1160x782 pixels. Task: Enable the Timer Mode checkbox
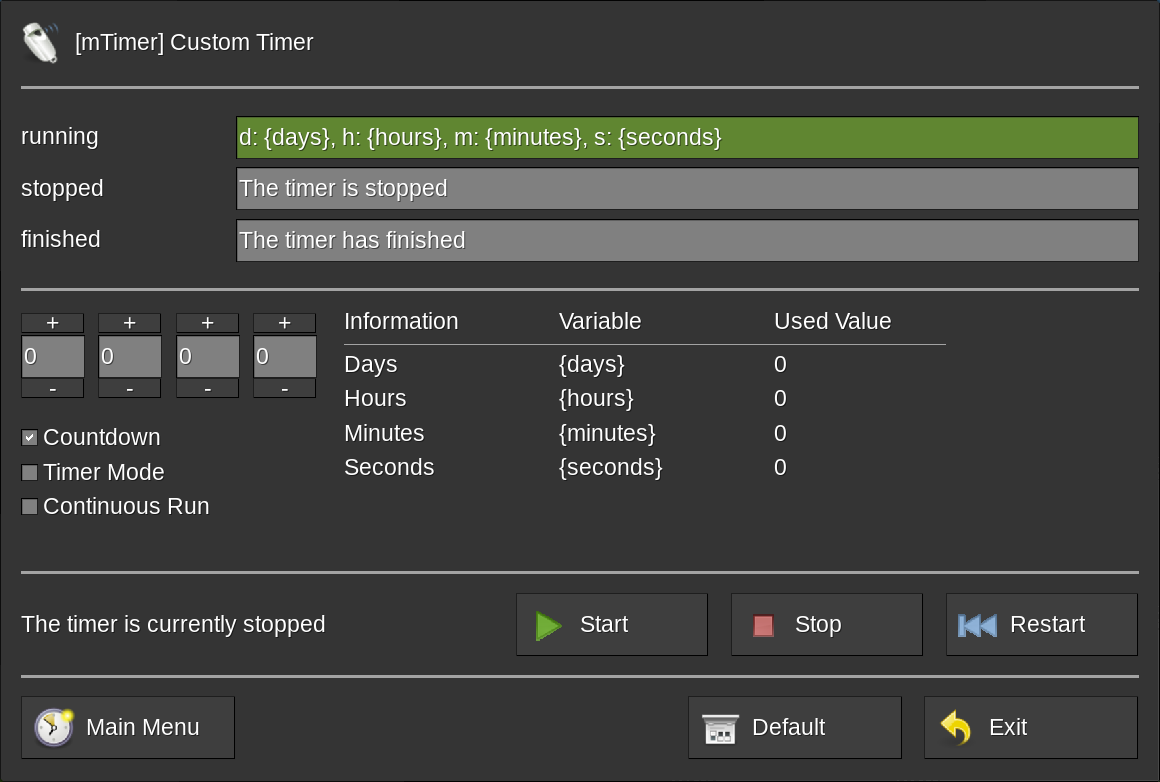point(30,473)
